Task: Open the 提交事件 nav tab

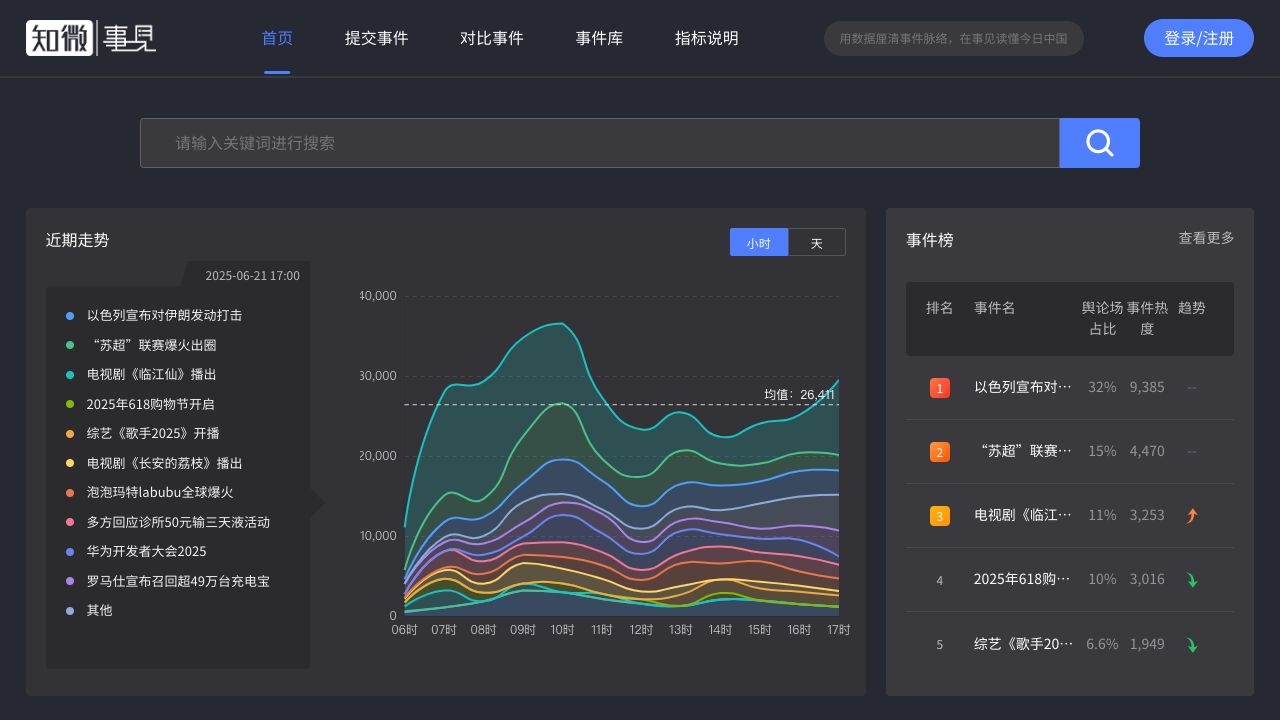Action: [376, 38]
